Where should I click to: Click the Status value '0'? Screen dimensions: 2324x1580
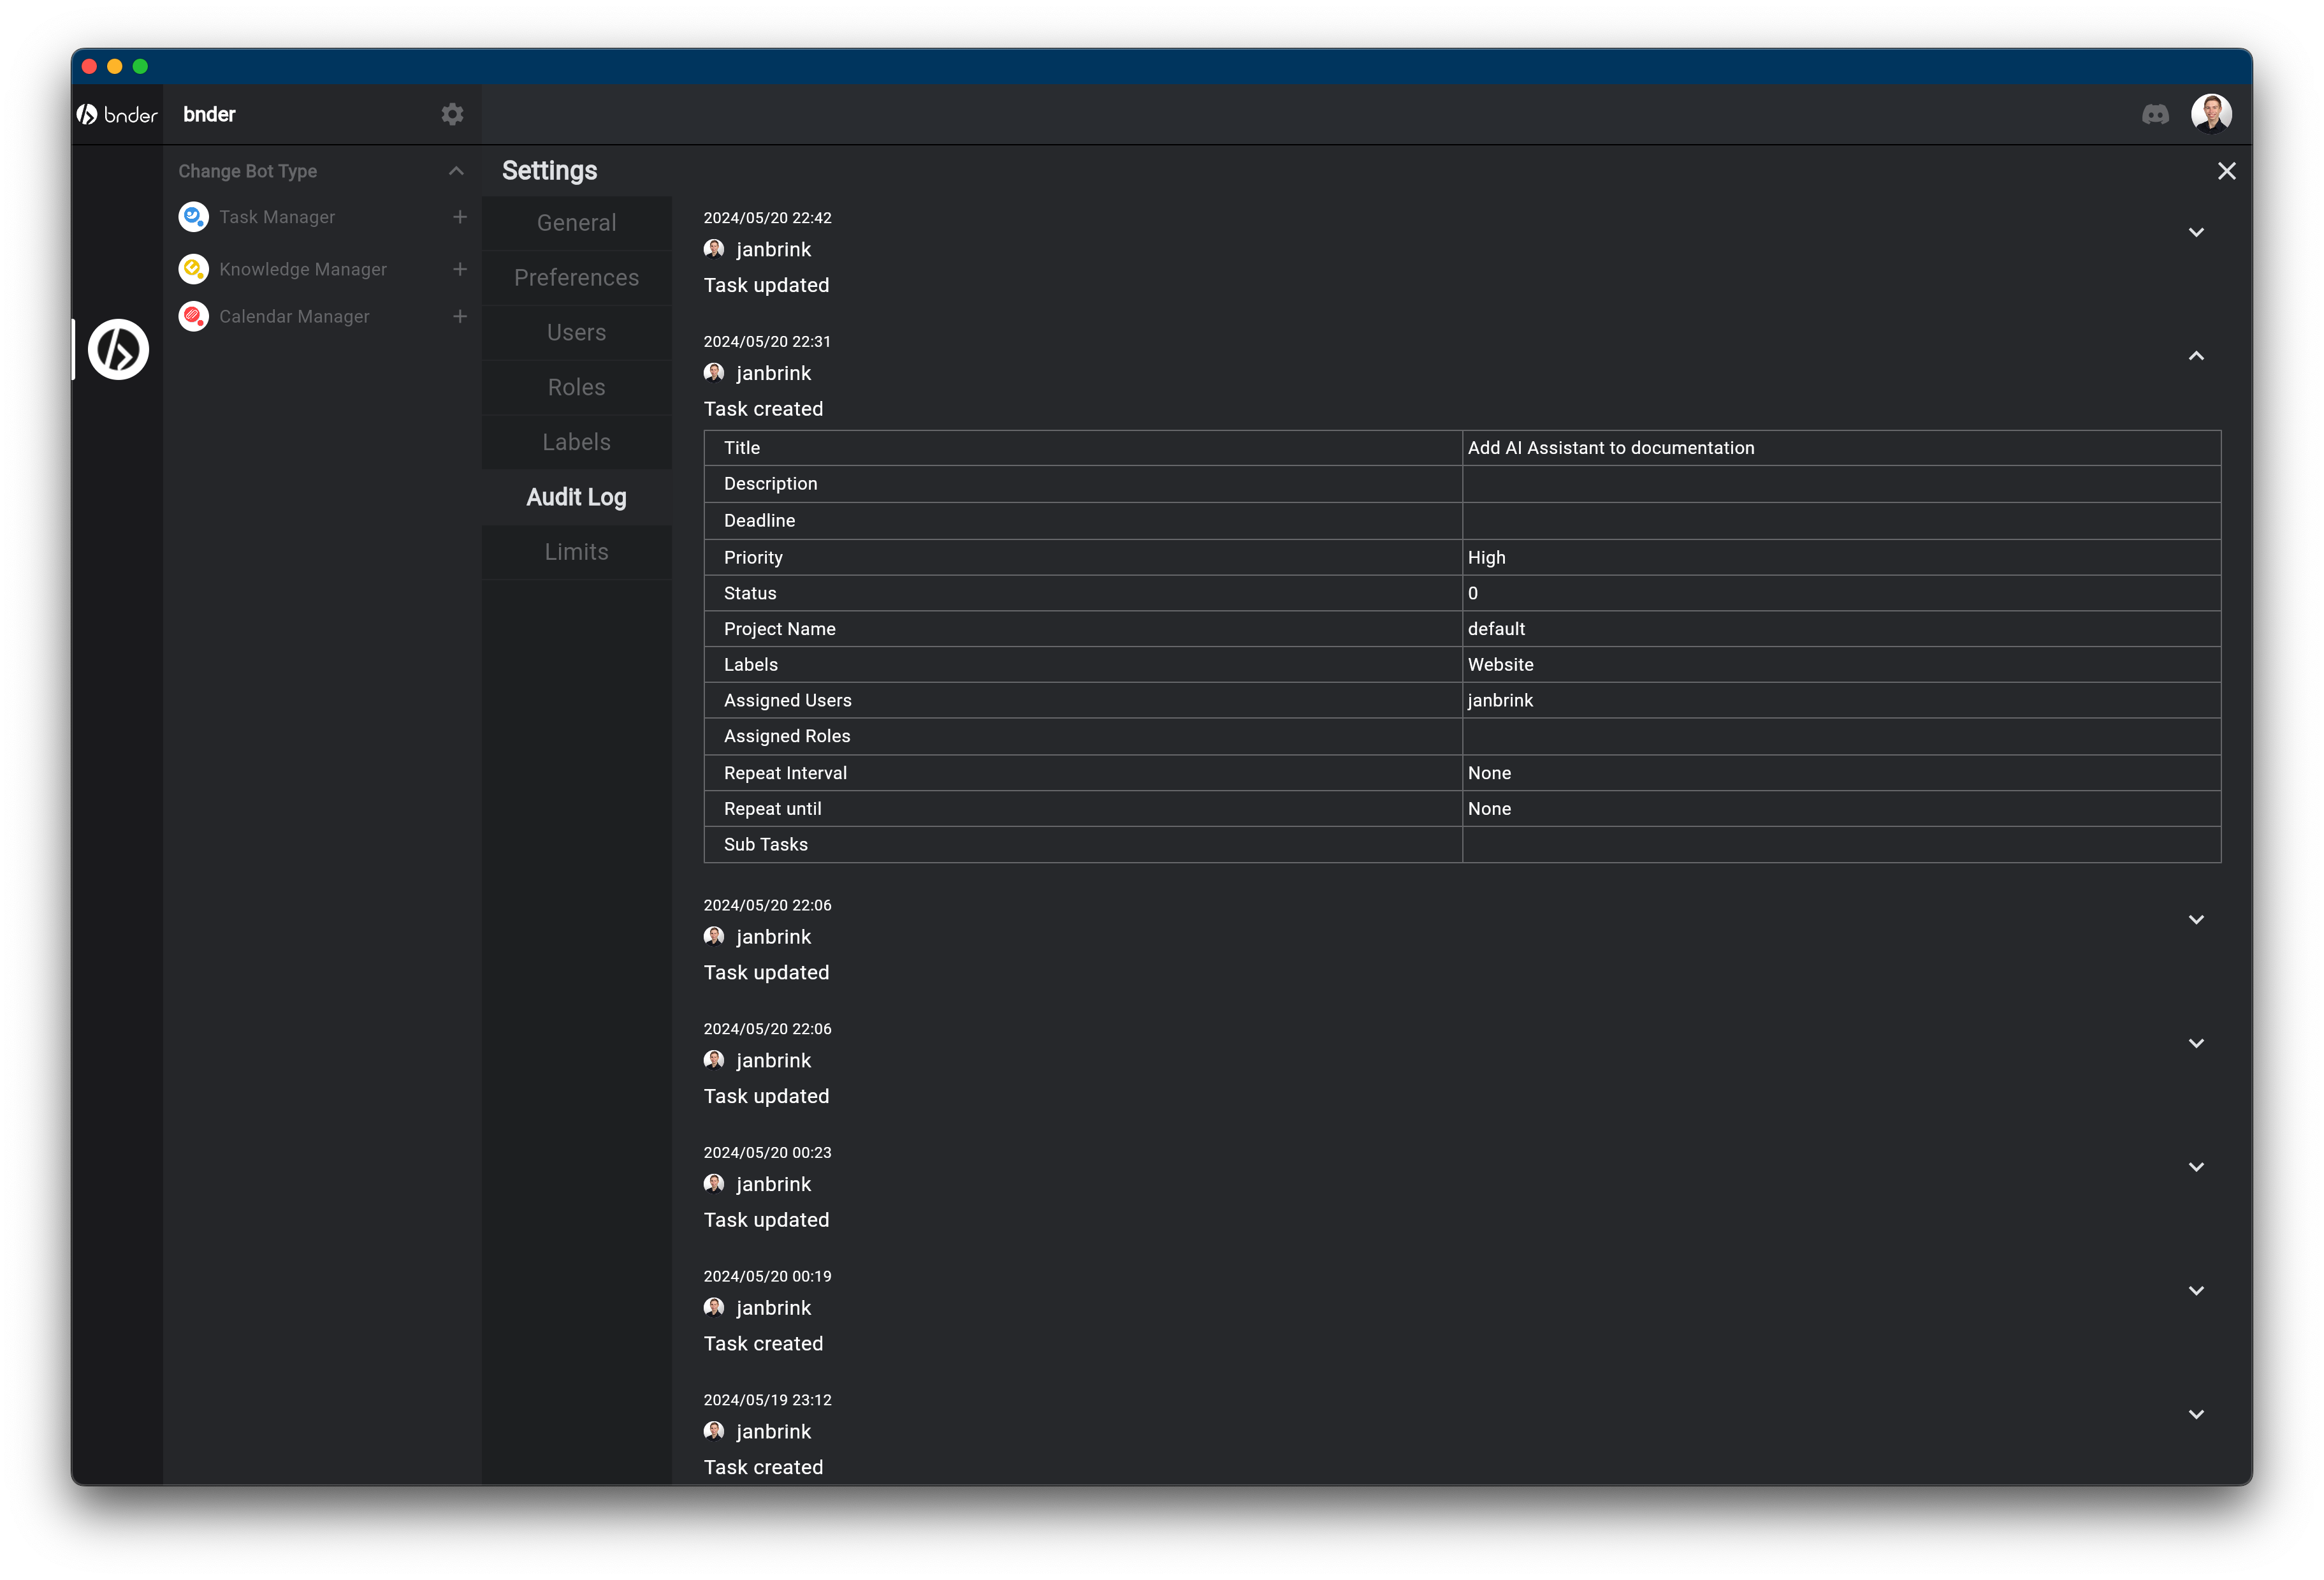(1472, 593)
